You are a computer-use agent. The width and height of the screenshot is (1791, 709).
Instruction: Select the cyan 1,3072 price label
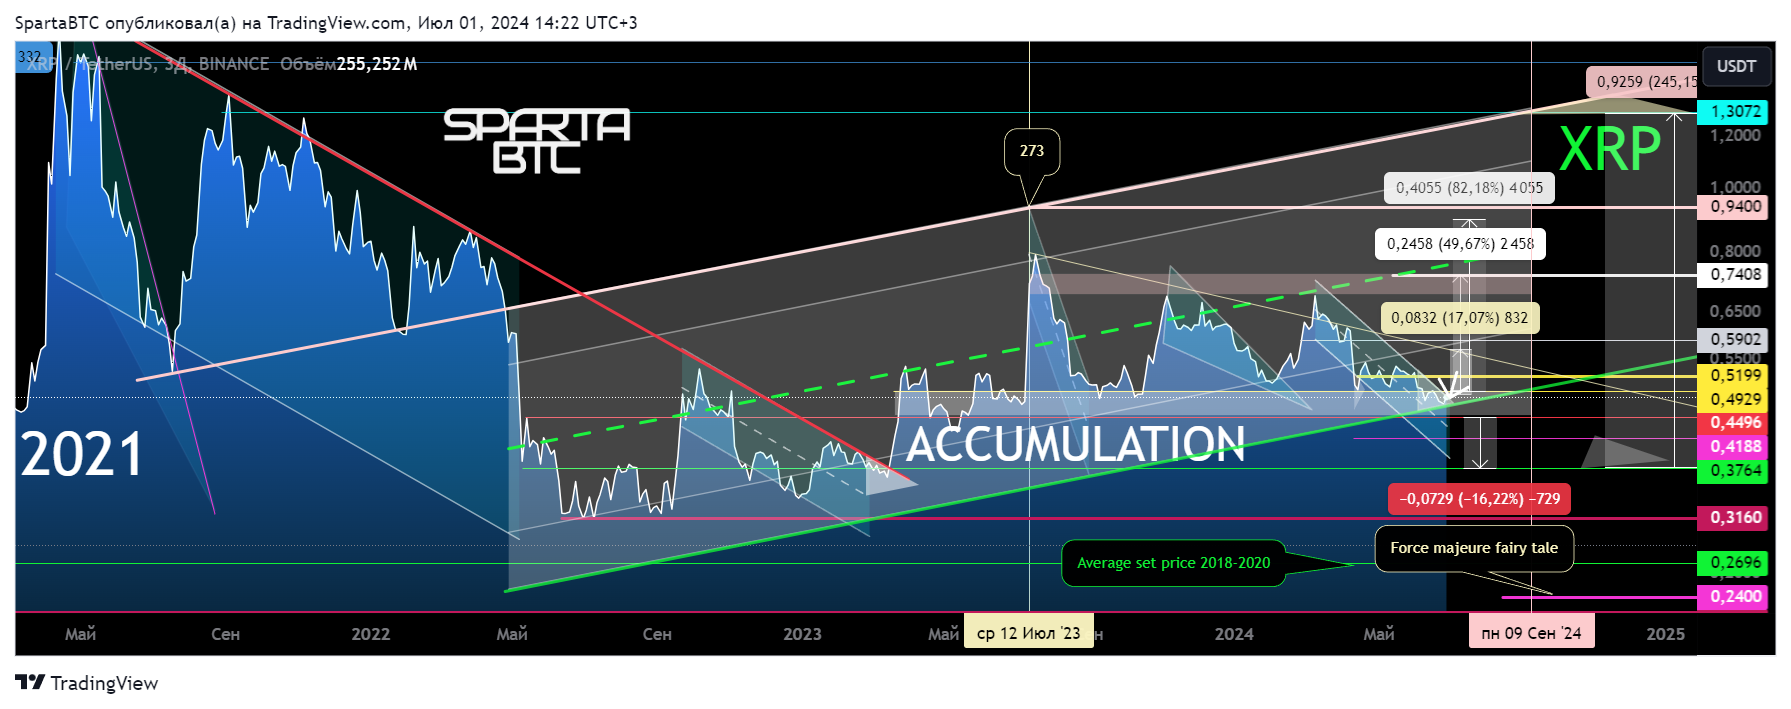[1733, 112]
